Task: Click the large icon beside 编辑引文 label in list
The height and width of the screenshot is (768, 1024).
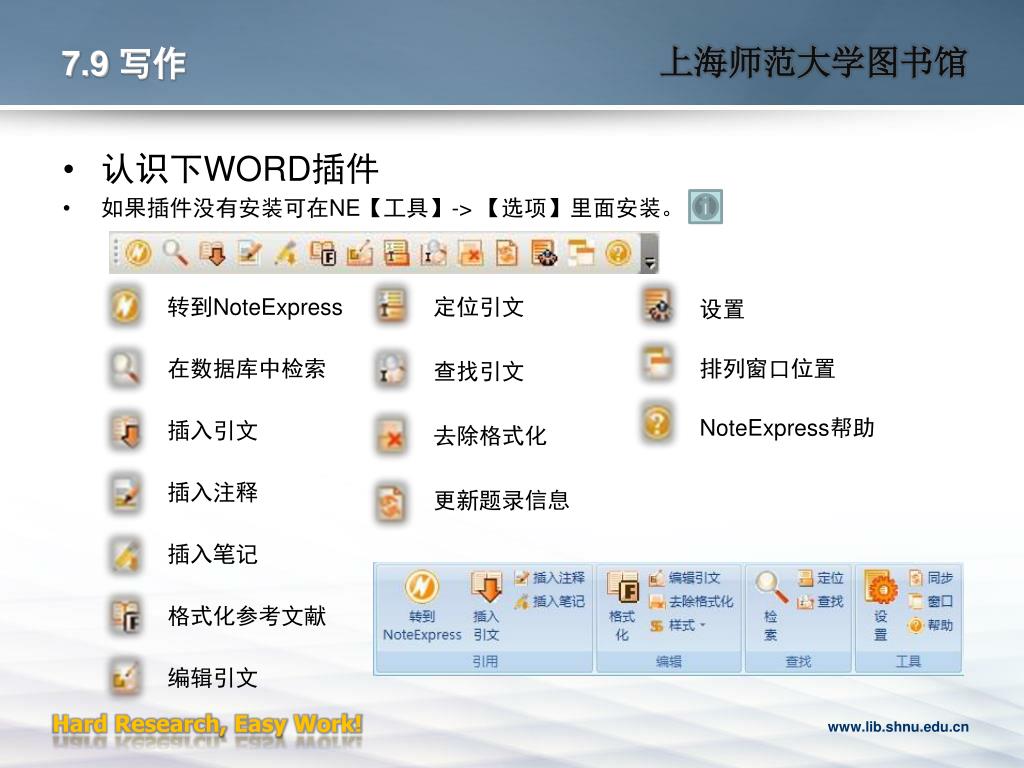Action: (x=125, y=677)
